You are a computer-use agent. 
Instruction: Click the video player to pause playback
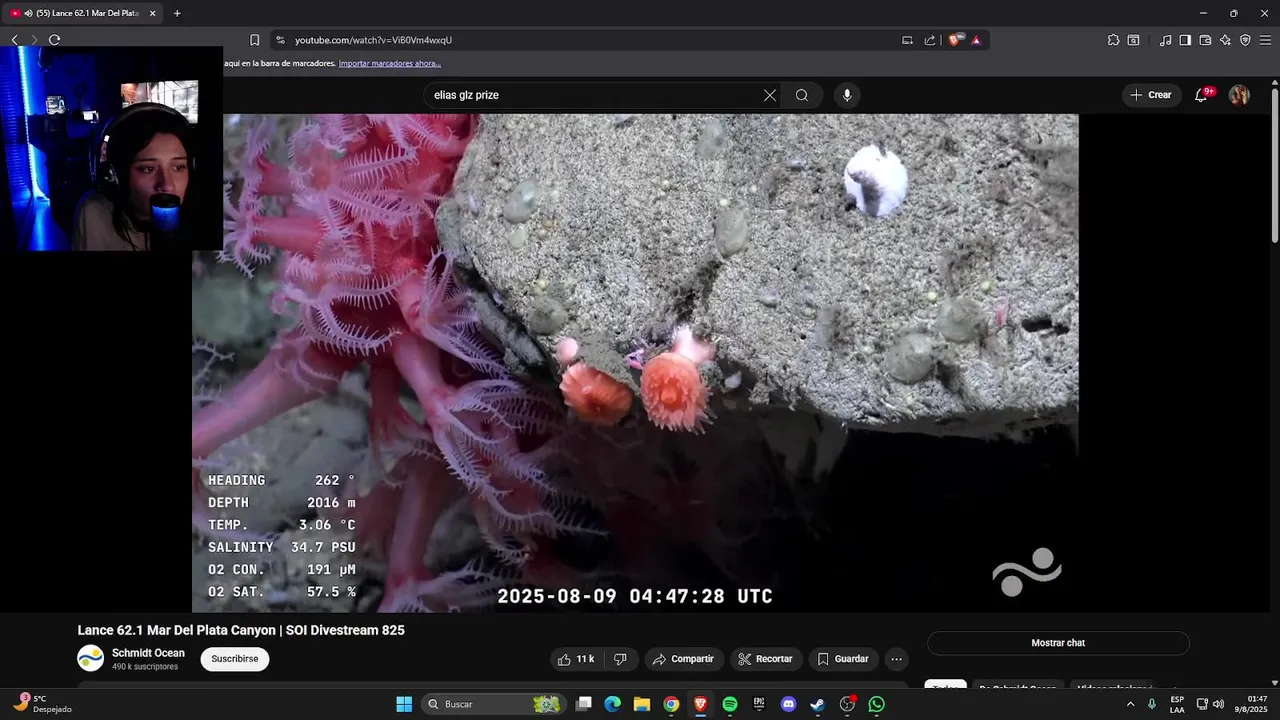coord(635,362)
